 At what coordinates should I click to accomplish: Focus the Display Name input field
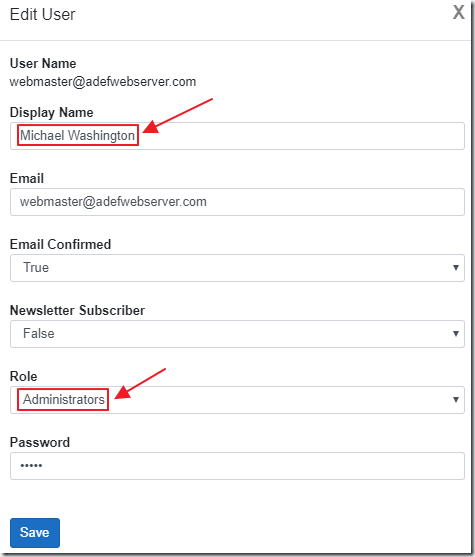point(237,136)
